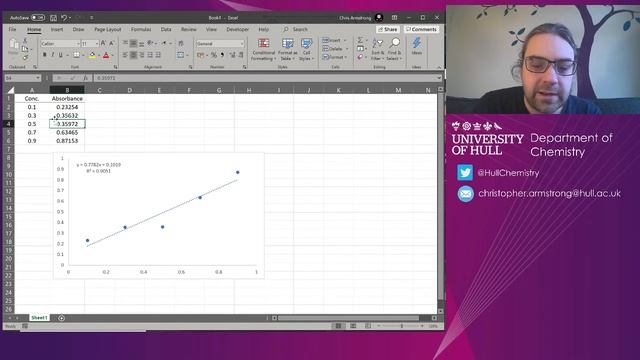Click the AutoSum sigma icon
Viewport: 640px width, 360px height.
(x=360, y=40)
